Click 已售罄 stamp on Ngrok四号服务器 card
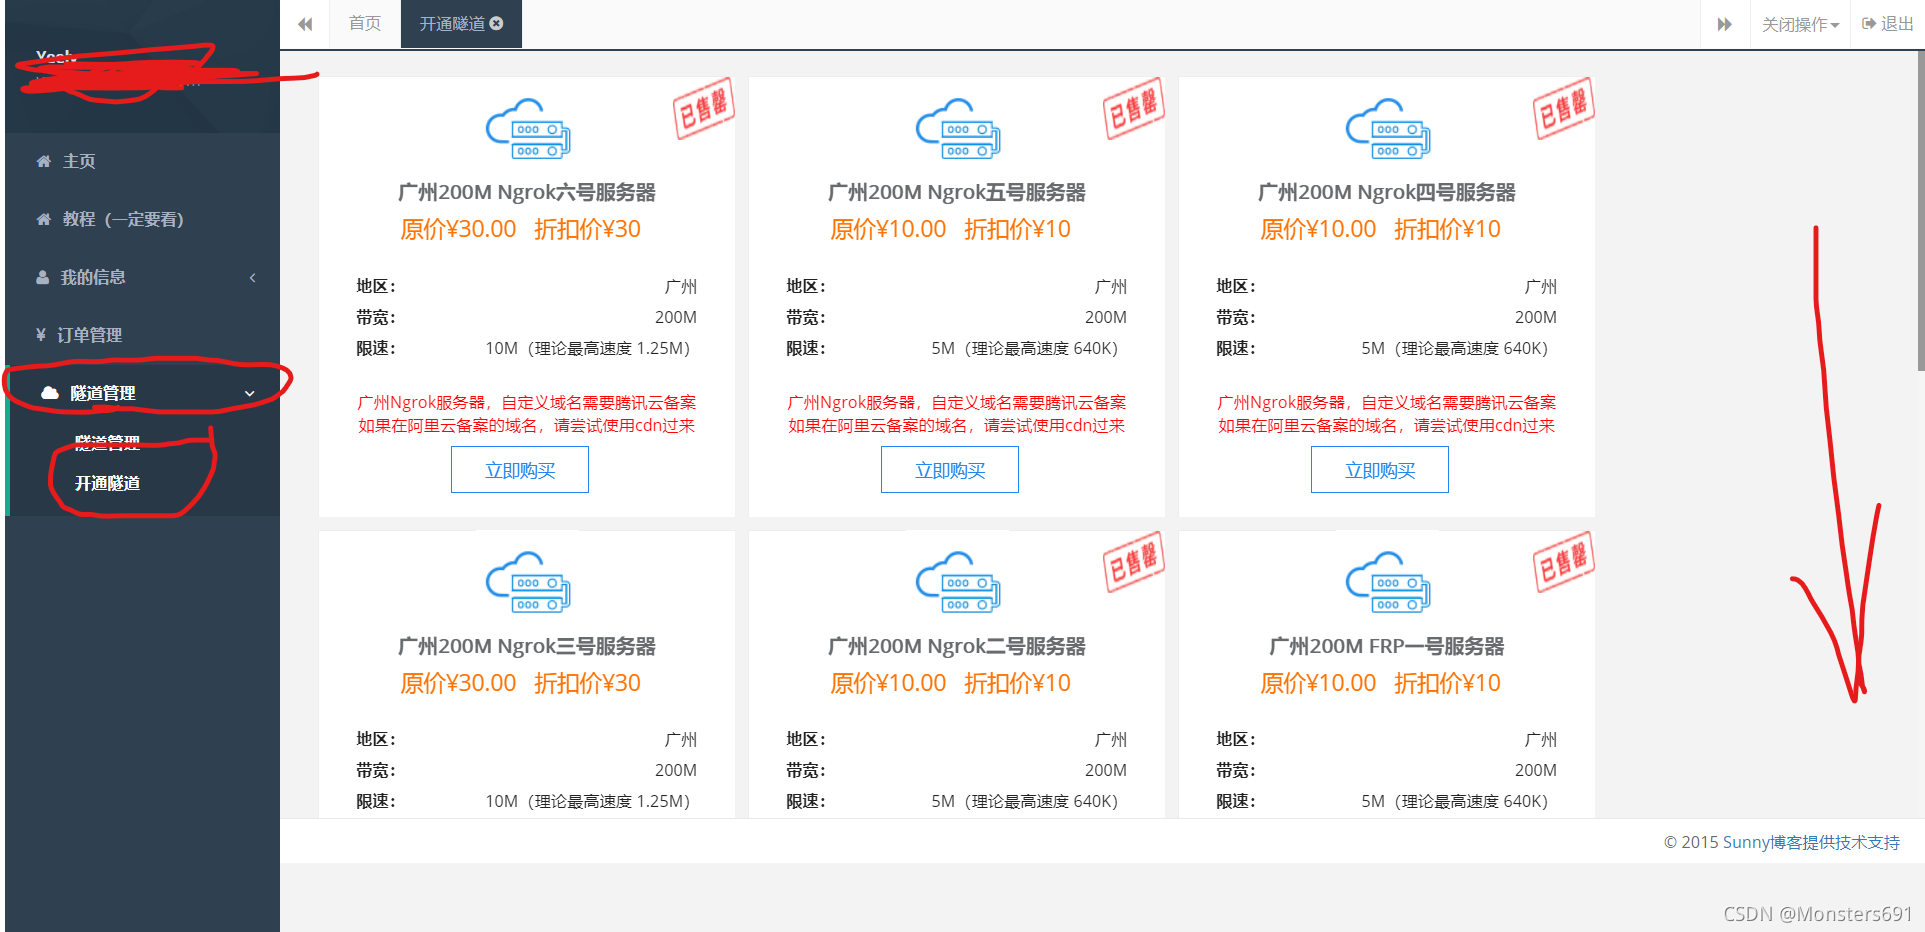 (1564, 108)
